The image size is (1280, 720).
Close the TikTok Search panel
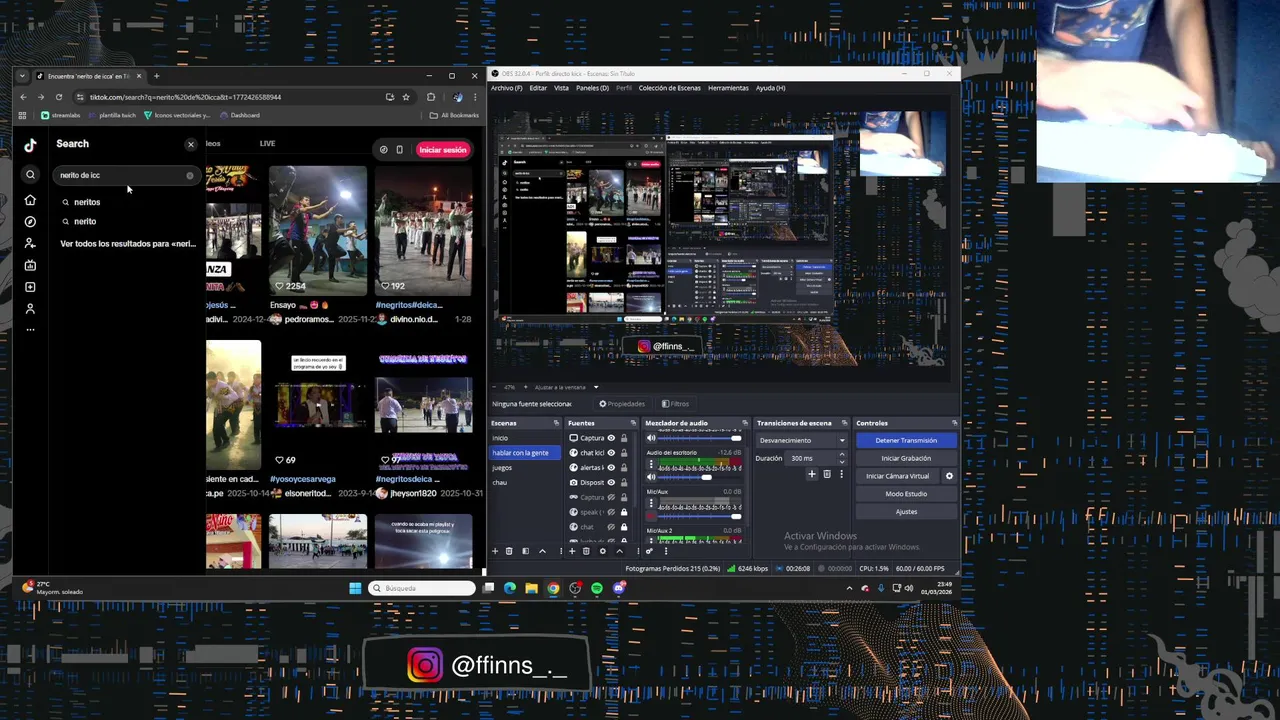191,145
